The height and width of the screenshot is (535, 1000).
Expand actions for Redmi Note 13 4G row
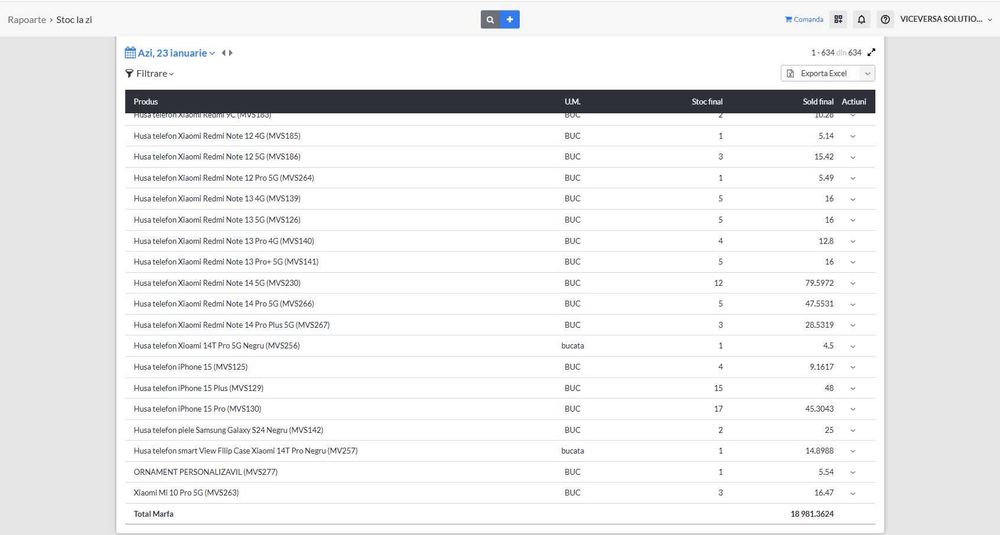[x=853, y=200]
